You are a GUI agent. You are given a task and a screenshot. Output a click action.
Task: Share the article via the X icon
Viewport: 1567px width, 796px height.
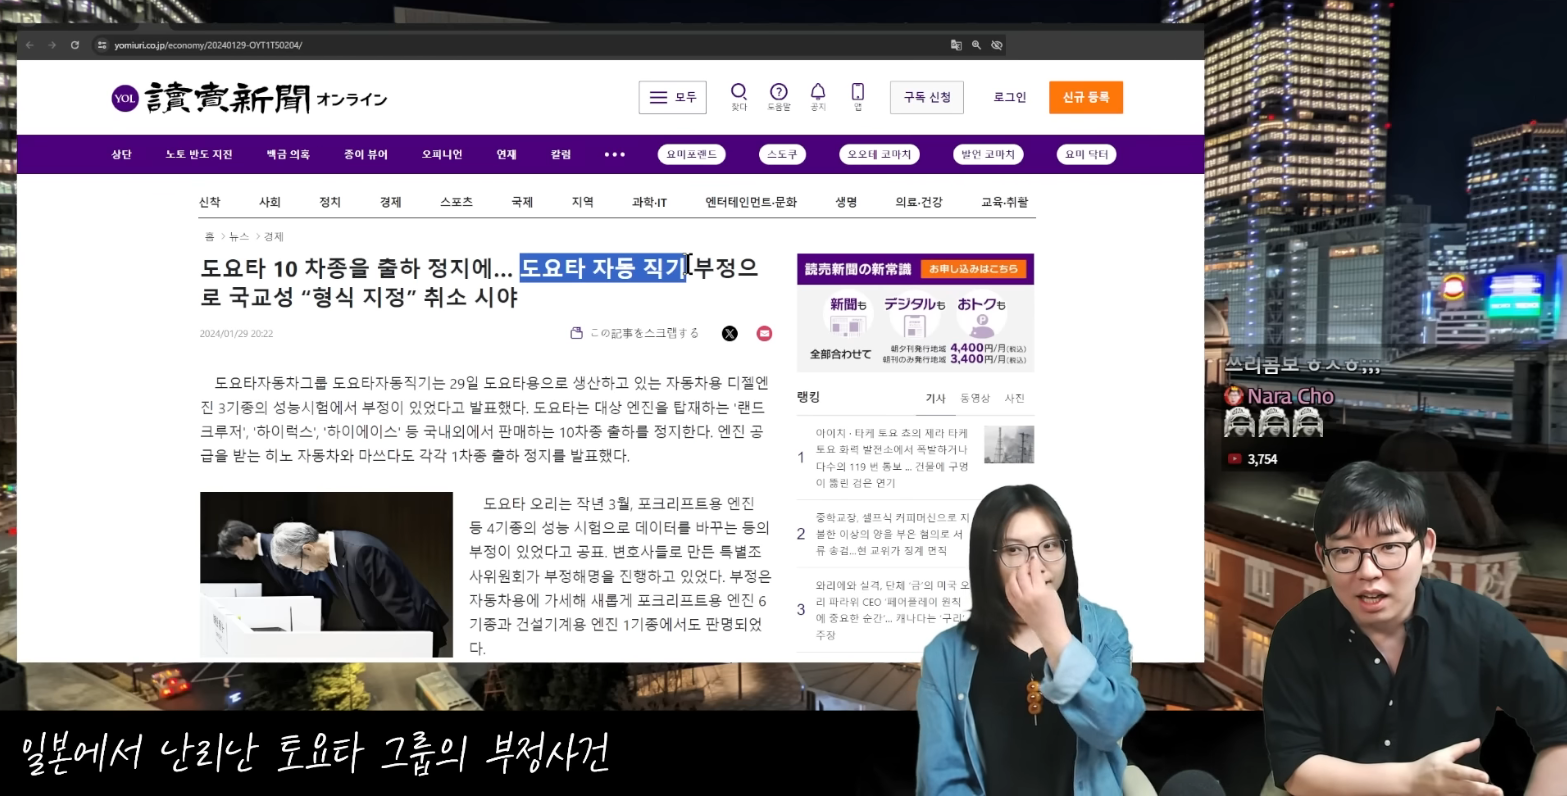[730, 333]
